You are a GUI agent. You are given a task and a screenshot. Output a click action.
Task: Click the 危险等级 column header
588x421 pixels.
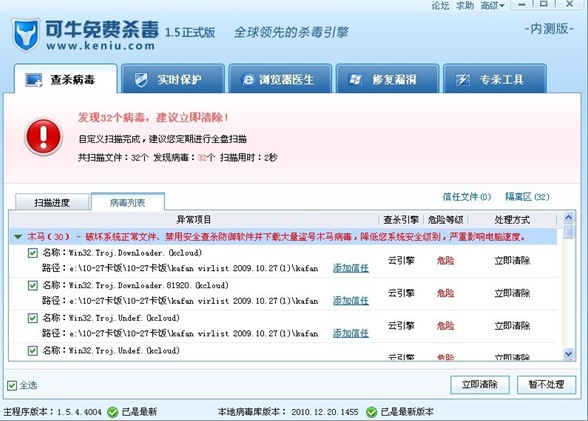tap(446, 220)
